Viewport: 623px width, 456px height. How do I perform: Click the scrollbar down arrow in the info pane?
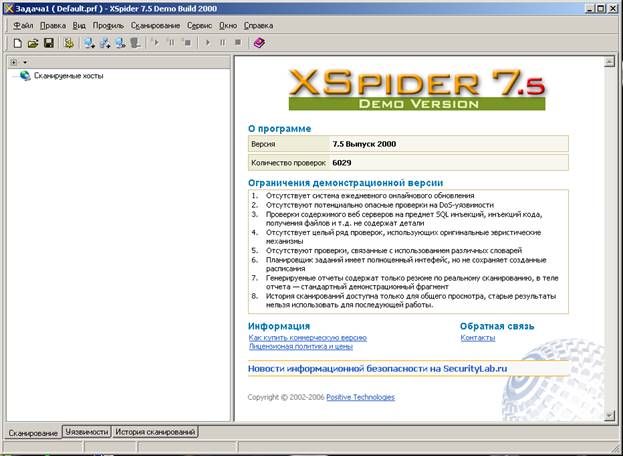point(609,415)
